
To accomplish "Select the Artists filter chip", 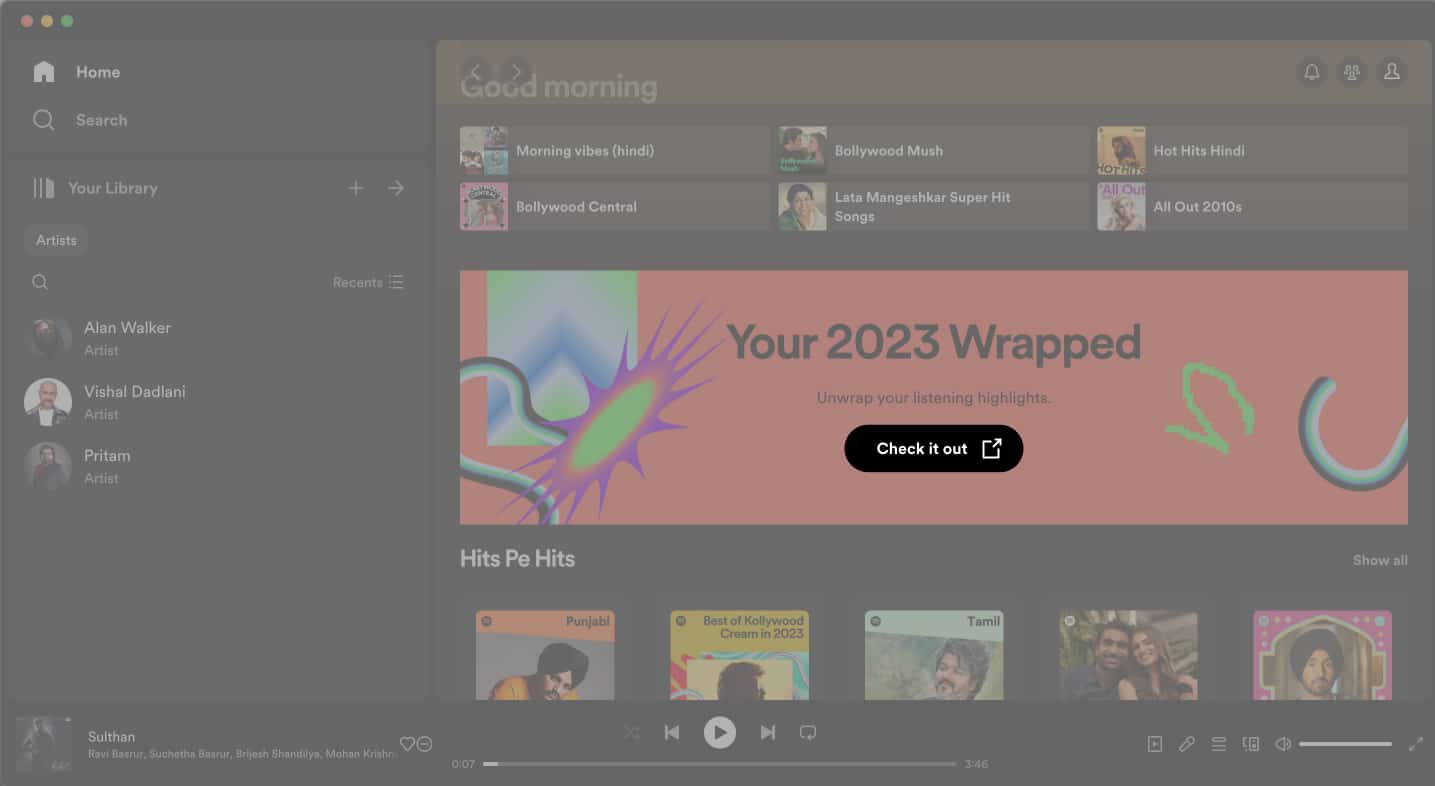I will (x=56, y=240).
